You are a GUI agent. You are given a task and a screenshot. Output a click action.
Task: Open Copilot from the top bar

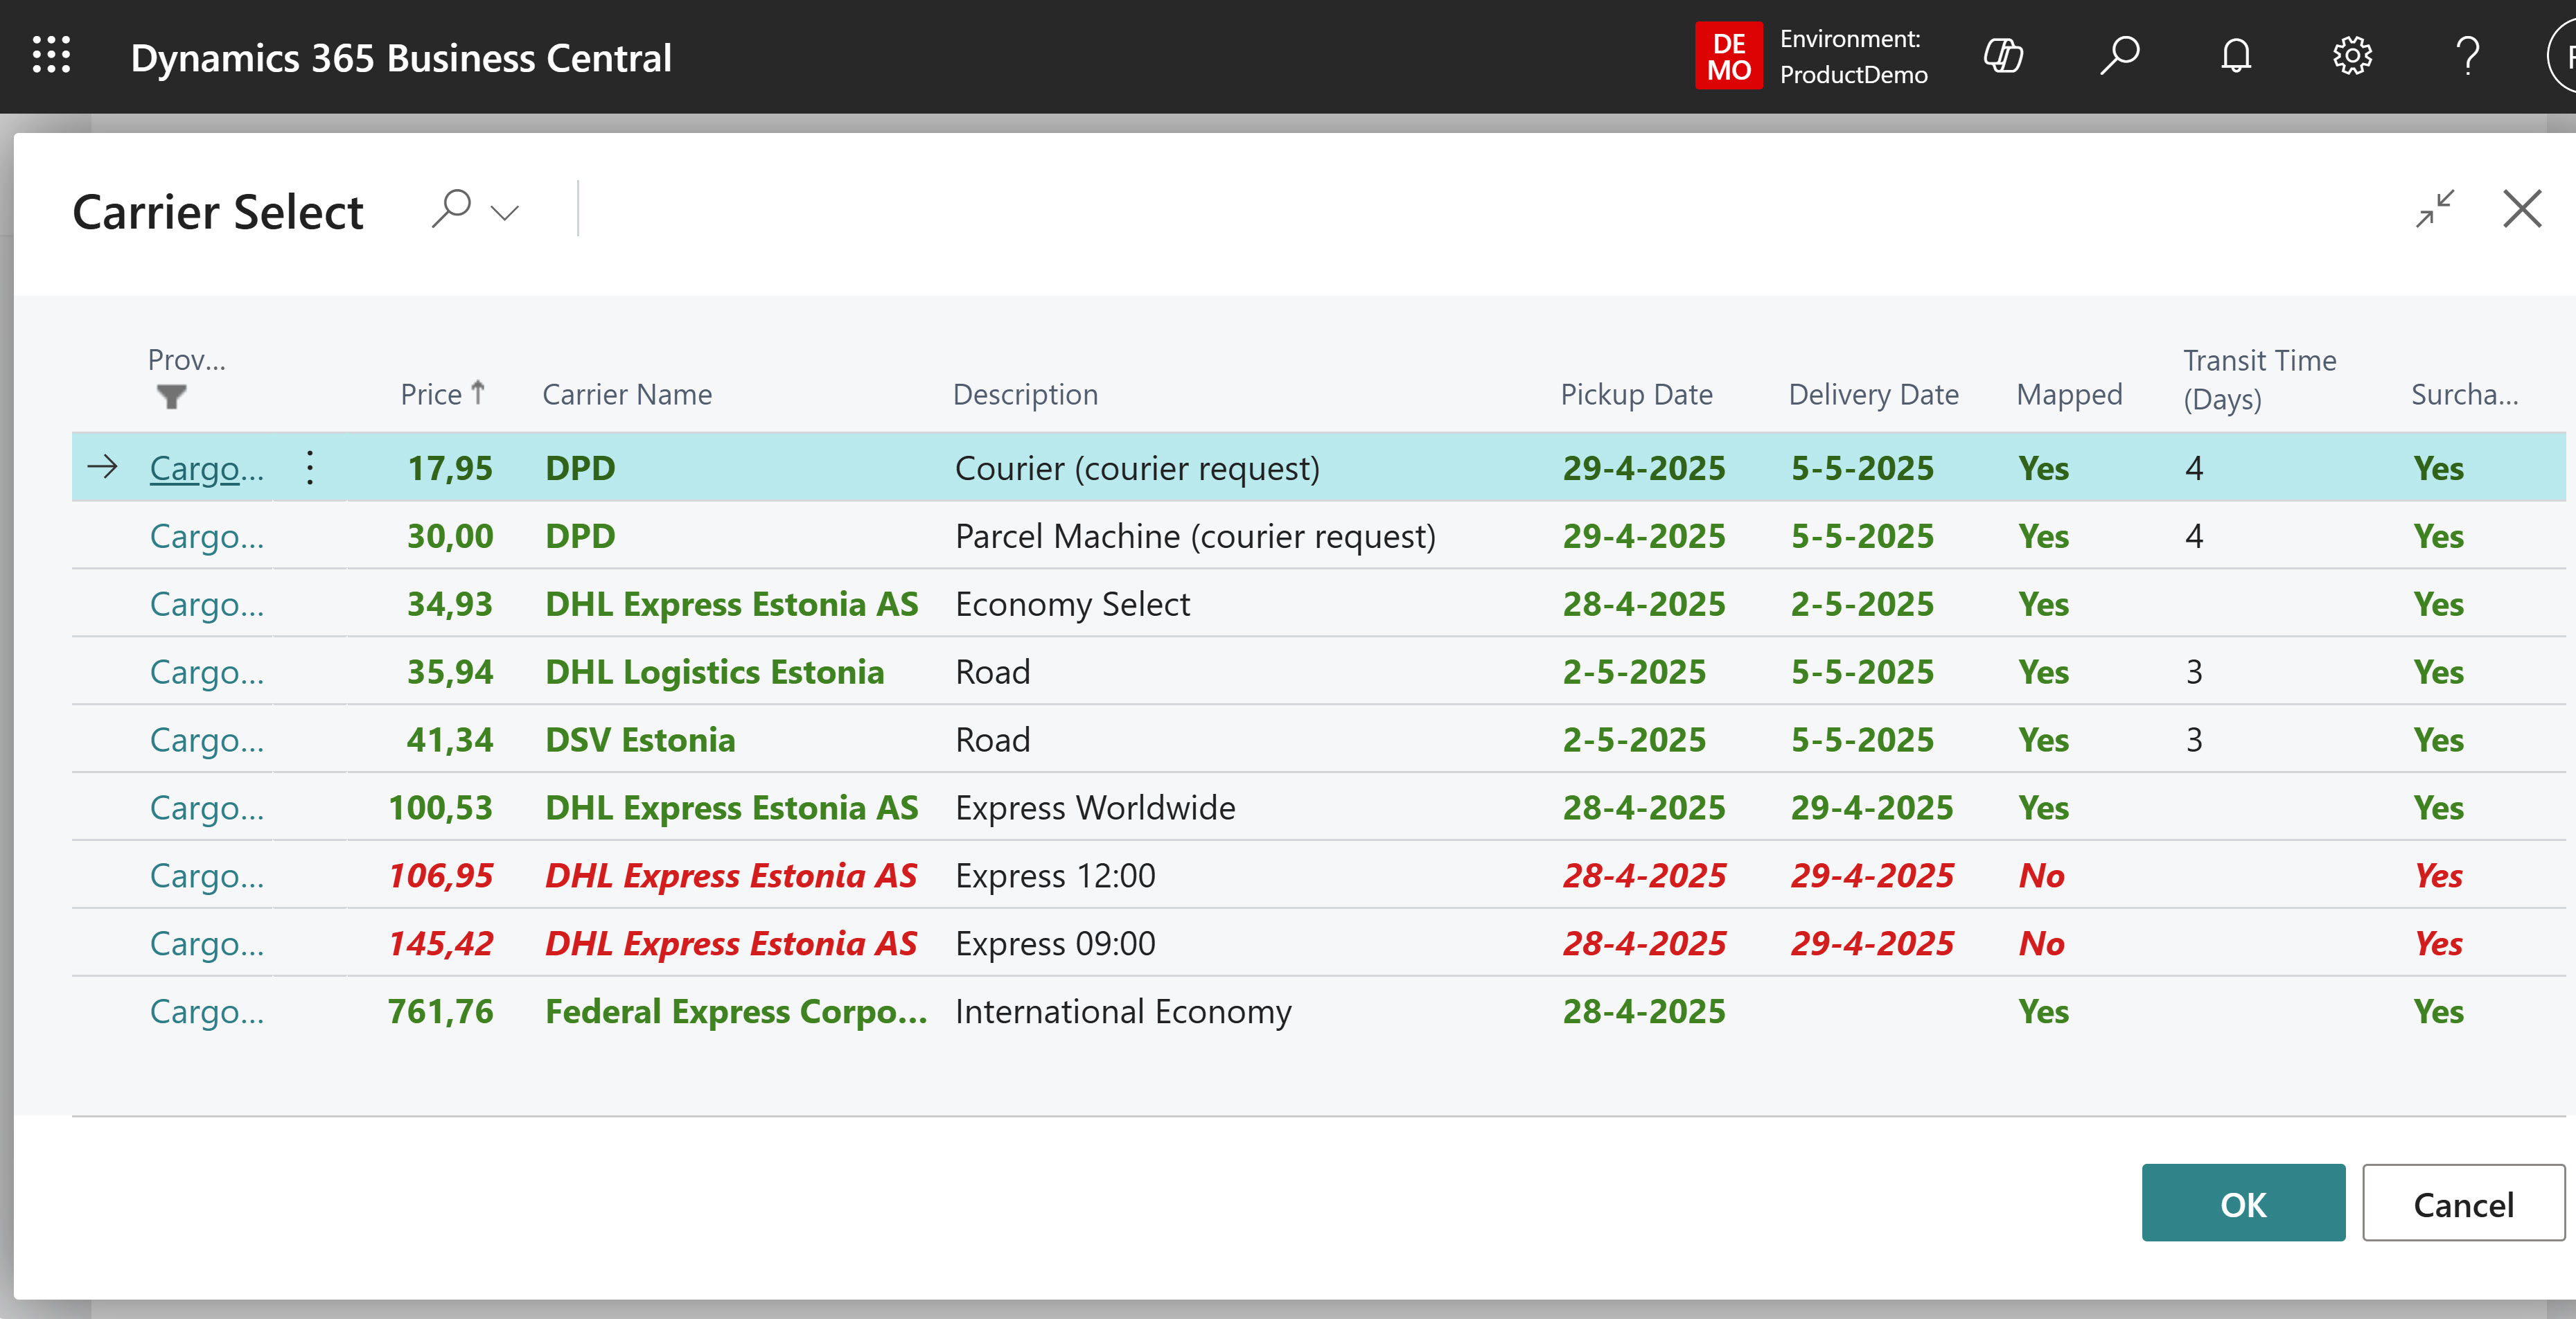coord(2003,56)
